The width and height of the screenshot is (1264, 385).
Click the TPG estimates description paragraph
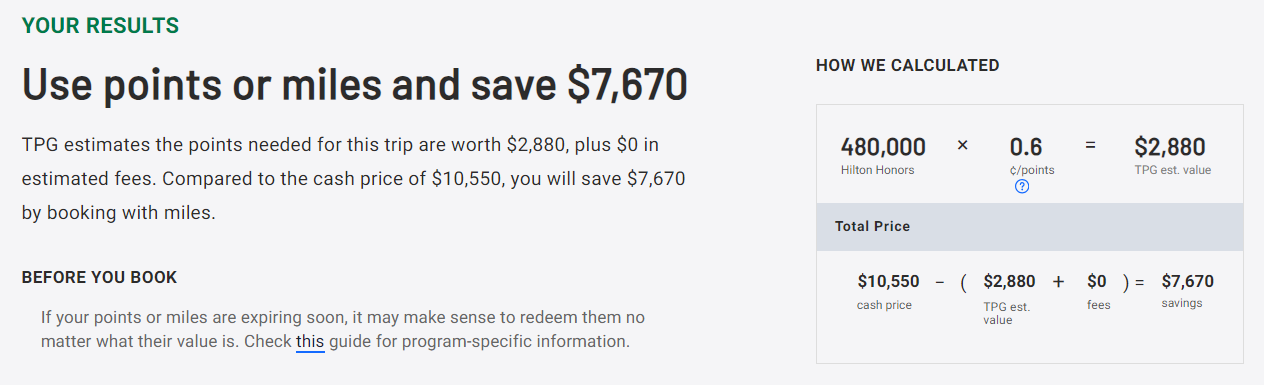click(x=354, y=179)
